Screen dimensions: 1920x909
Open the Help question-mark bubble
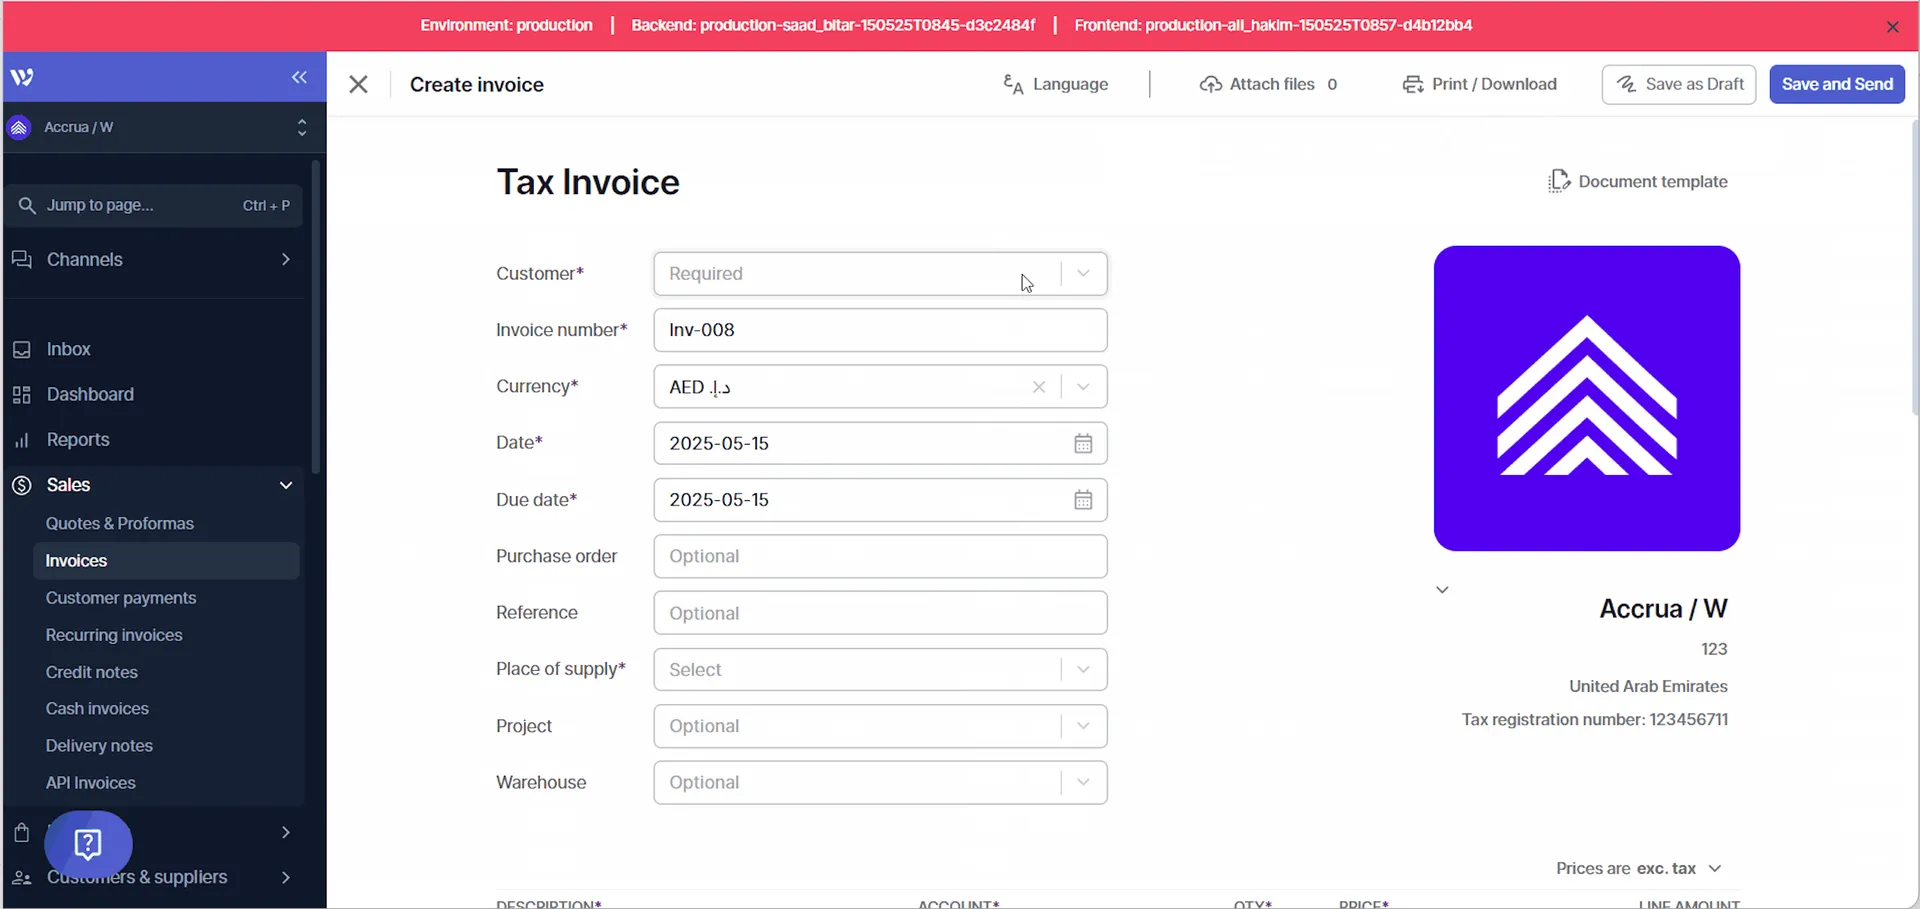[89, 845]
